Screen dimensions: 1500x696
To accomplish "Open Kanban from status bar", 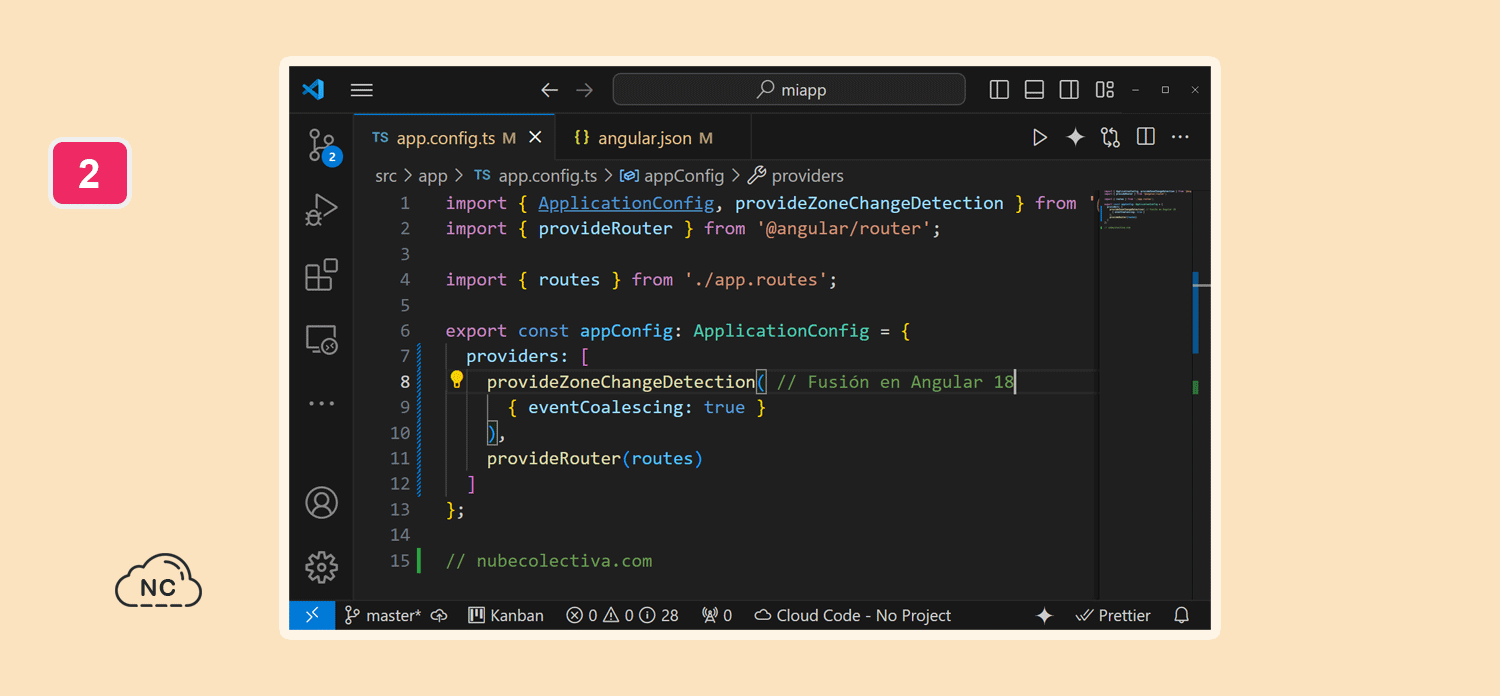I will (506, 616).
